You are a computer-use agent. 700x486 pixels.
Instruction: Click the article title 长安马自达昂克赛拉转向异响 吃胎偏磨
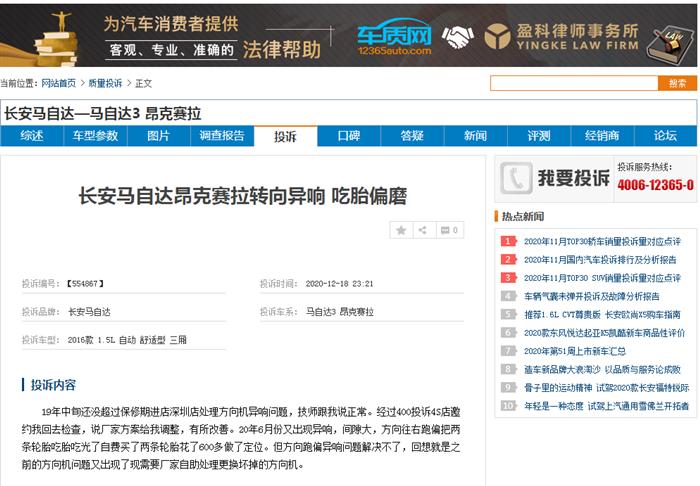click(x=243, y=196)
